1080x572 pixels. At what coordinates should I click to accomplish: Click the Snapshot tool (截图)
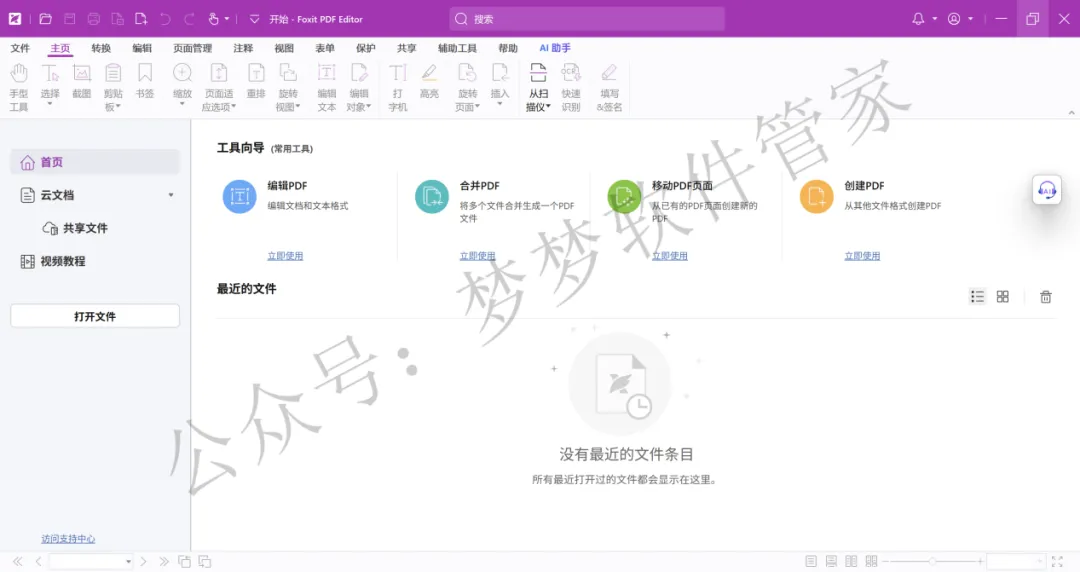point(81,81)
